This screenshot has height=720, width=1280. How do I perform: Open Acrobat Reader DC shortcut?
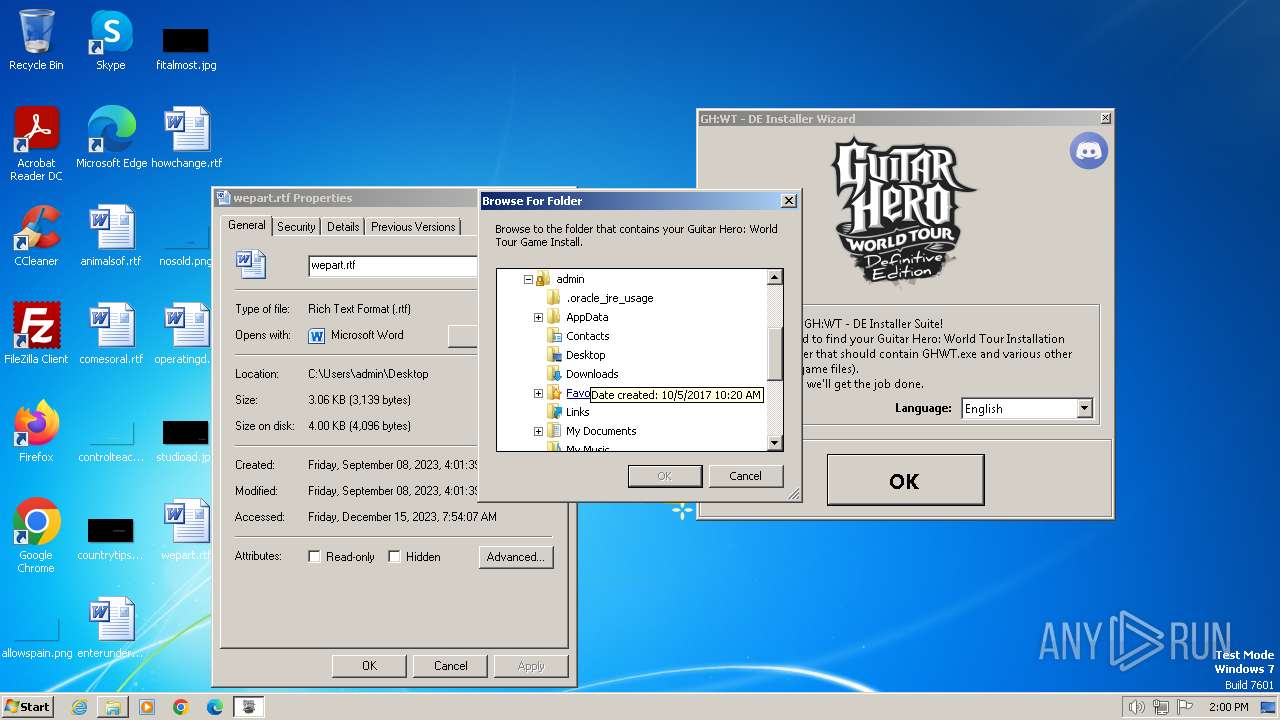click(x=36, y=145)
